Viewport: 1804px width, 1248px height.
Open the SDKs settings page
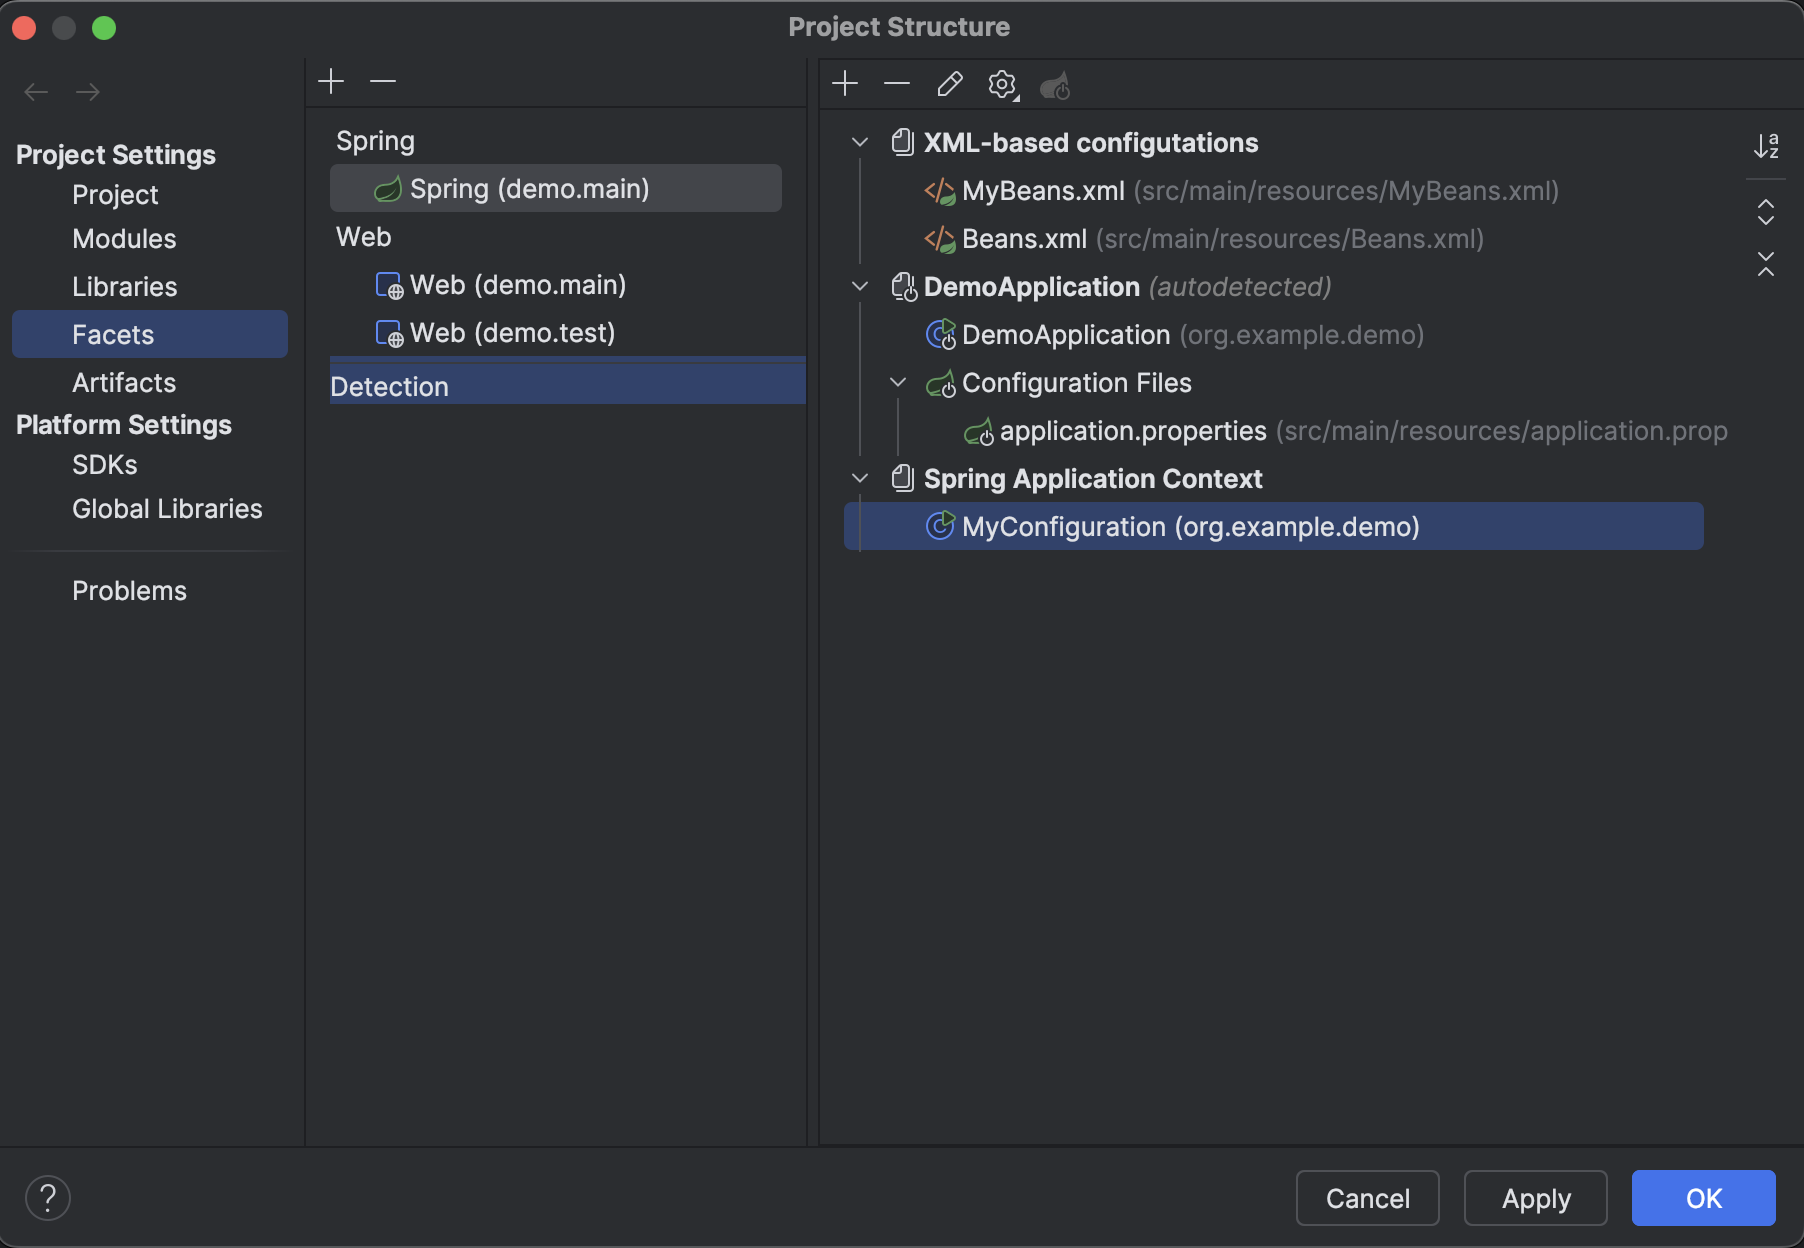coord(105,464)
